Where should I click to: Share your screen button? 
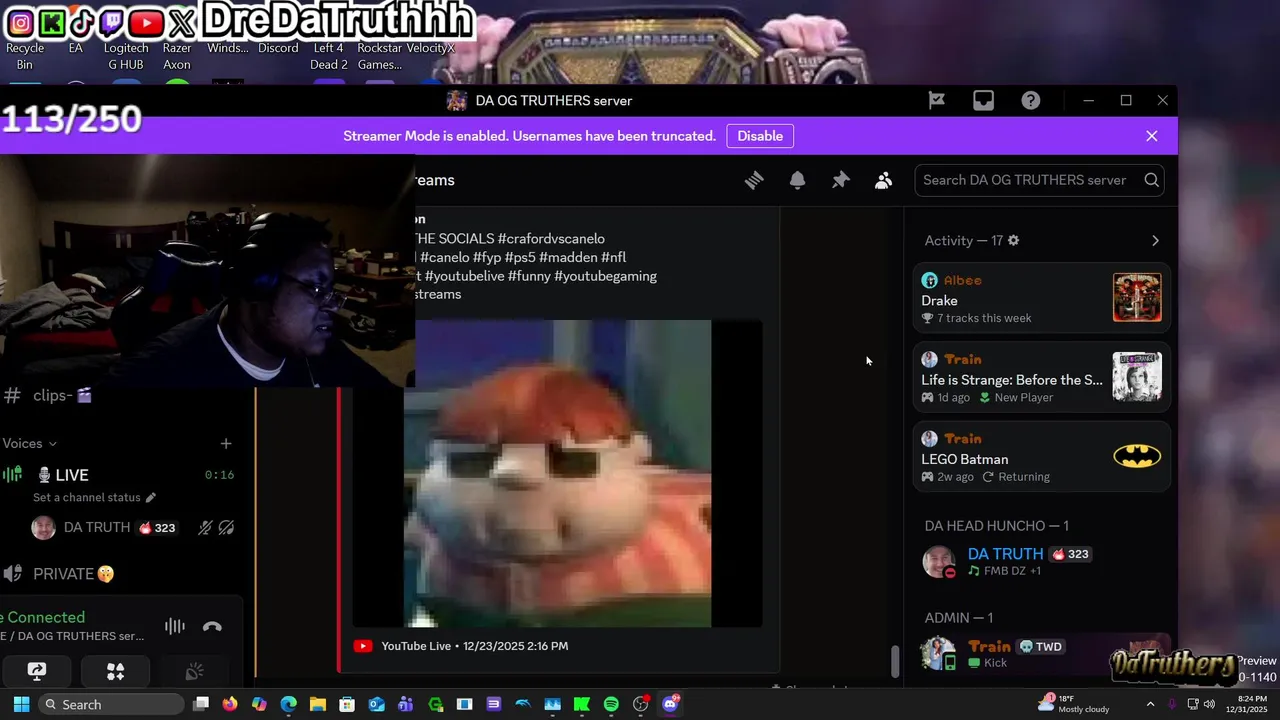point(37,672)
